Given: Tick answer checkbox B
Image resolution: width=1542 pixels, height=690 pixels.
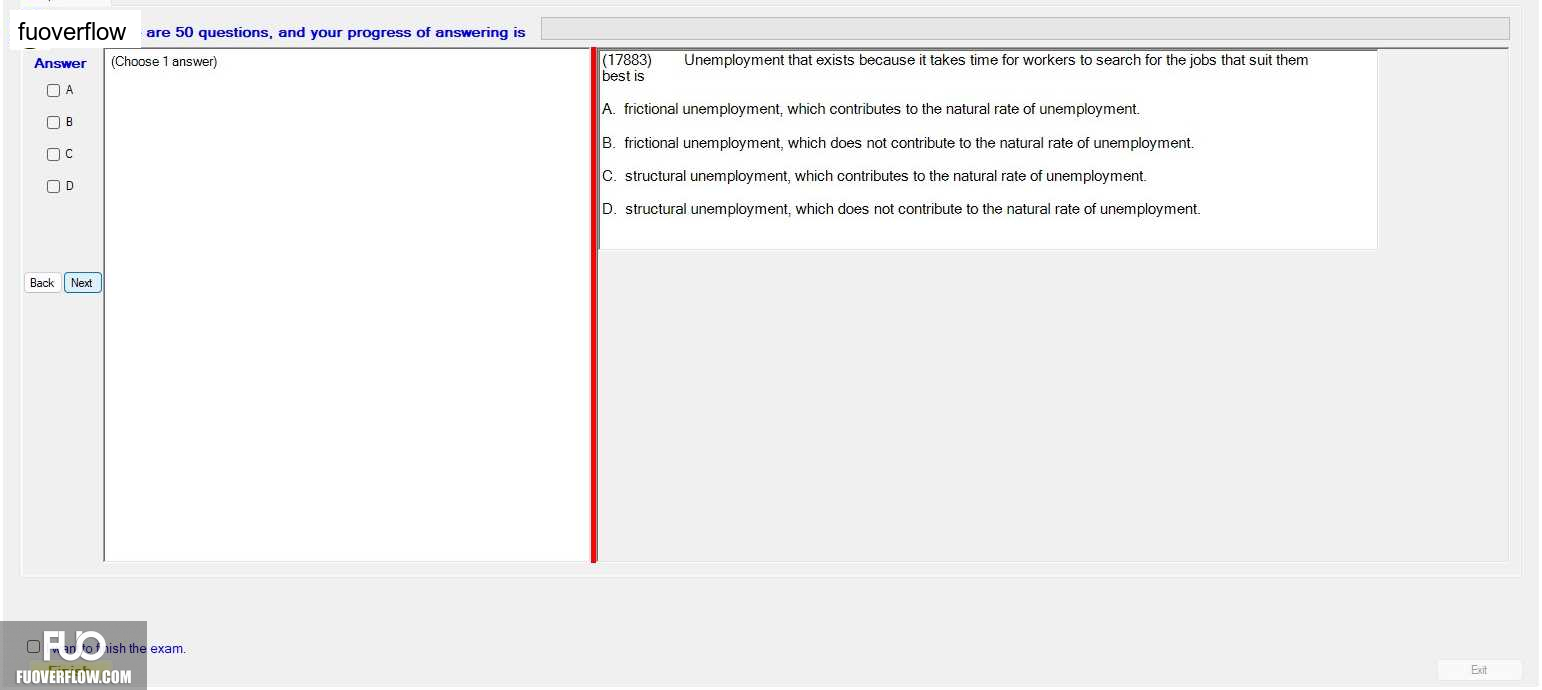Looking at the screenshot, I should pyautogui.click(x=54, y=122).
